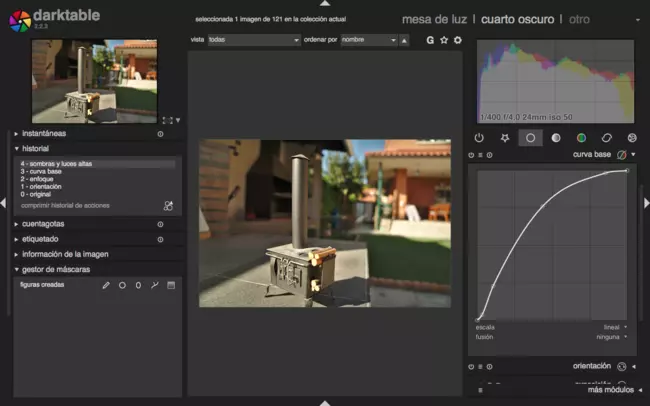Create new style from history icon
The image size is (650, 406).
tap(168, 206)
